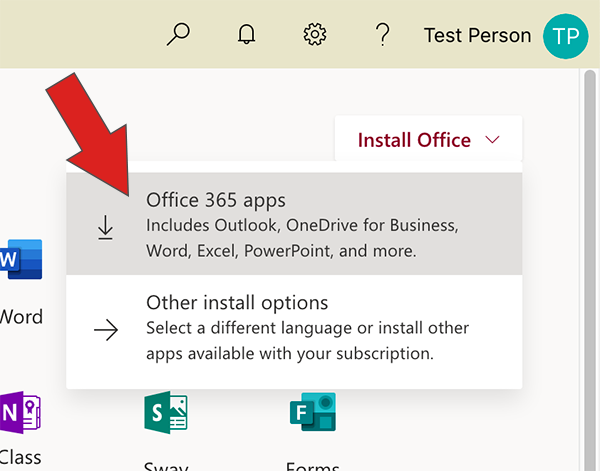Open search with the magnifier icon
This screenshot has width=600, height=471.
[178, 34]
